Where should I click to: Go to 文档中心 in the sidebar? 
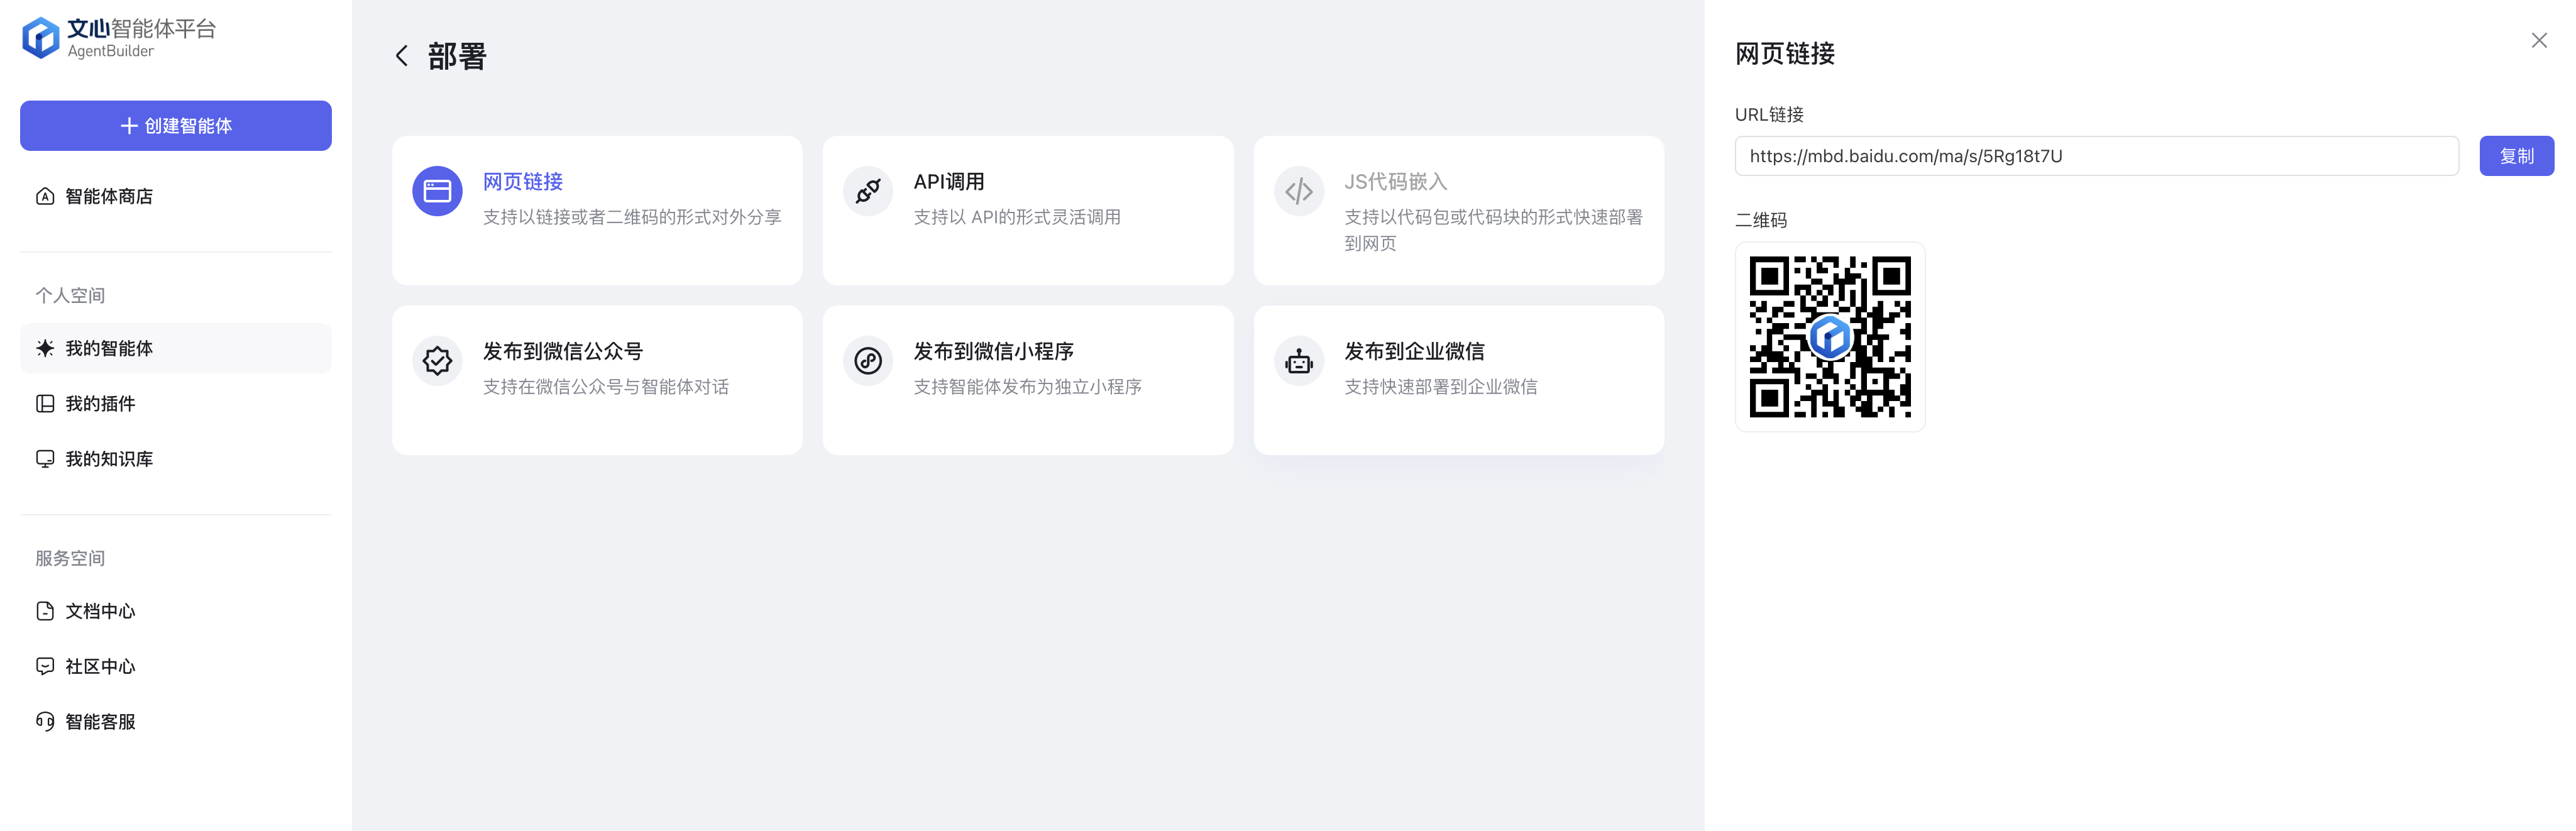coord(100,611)
